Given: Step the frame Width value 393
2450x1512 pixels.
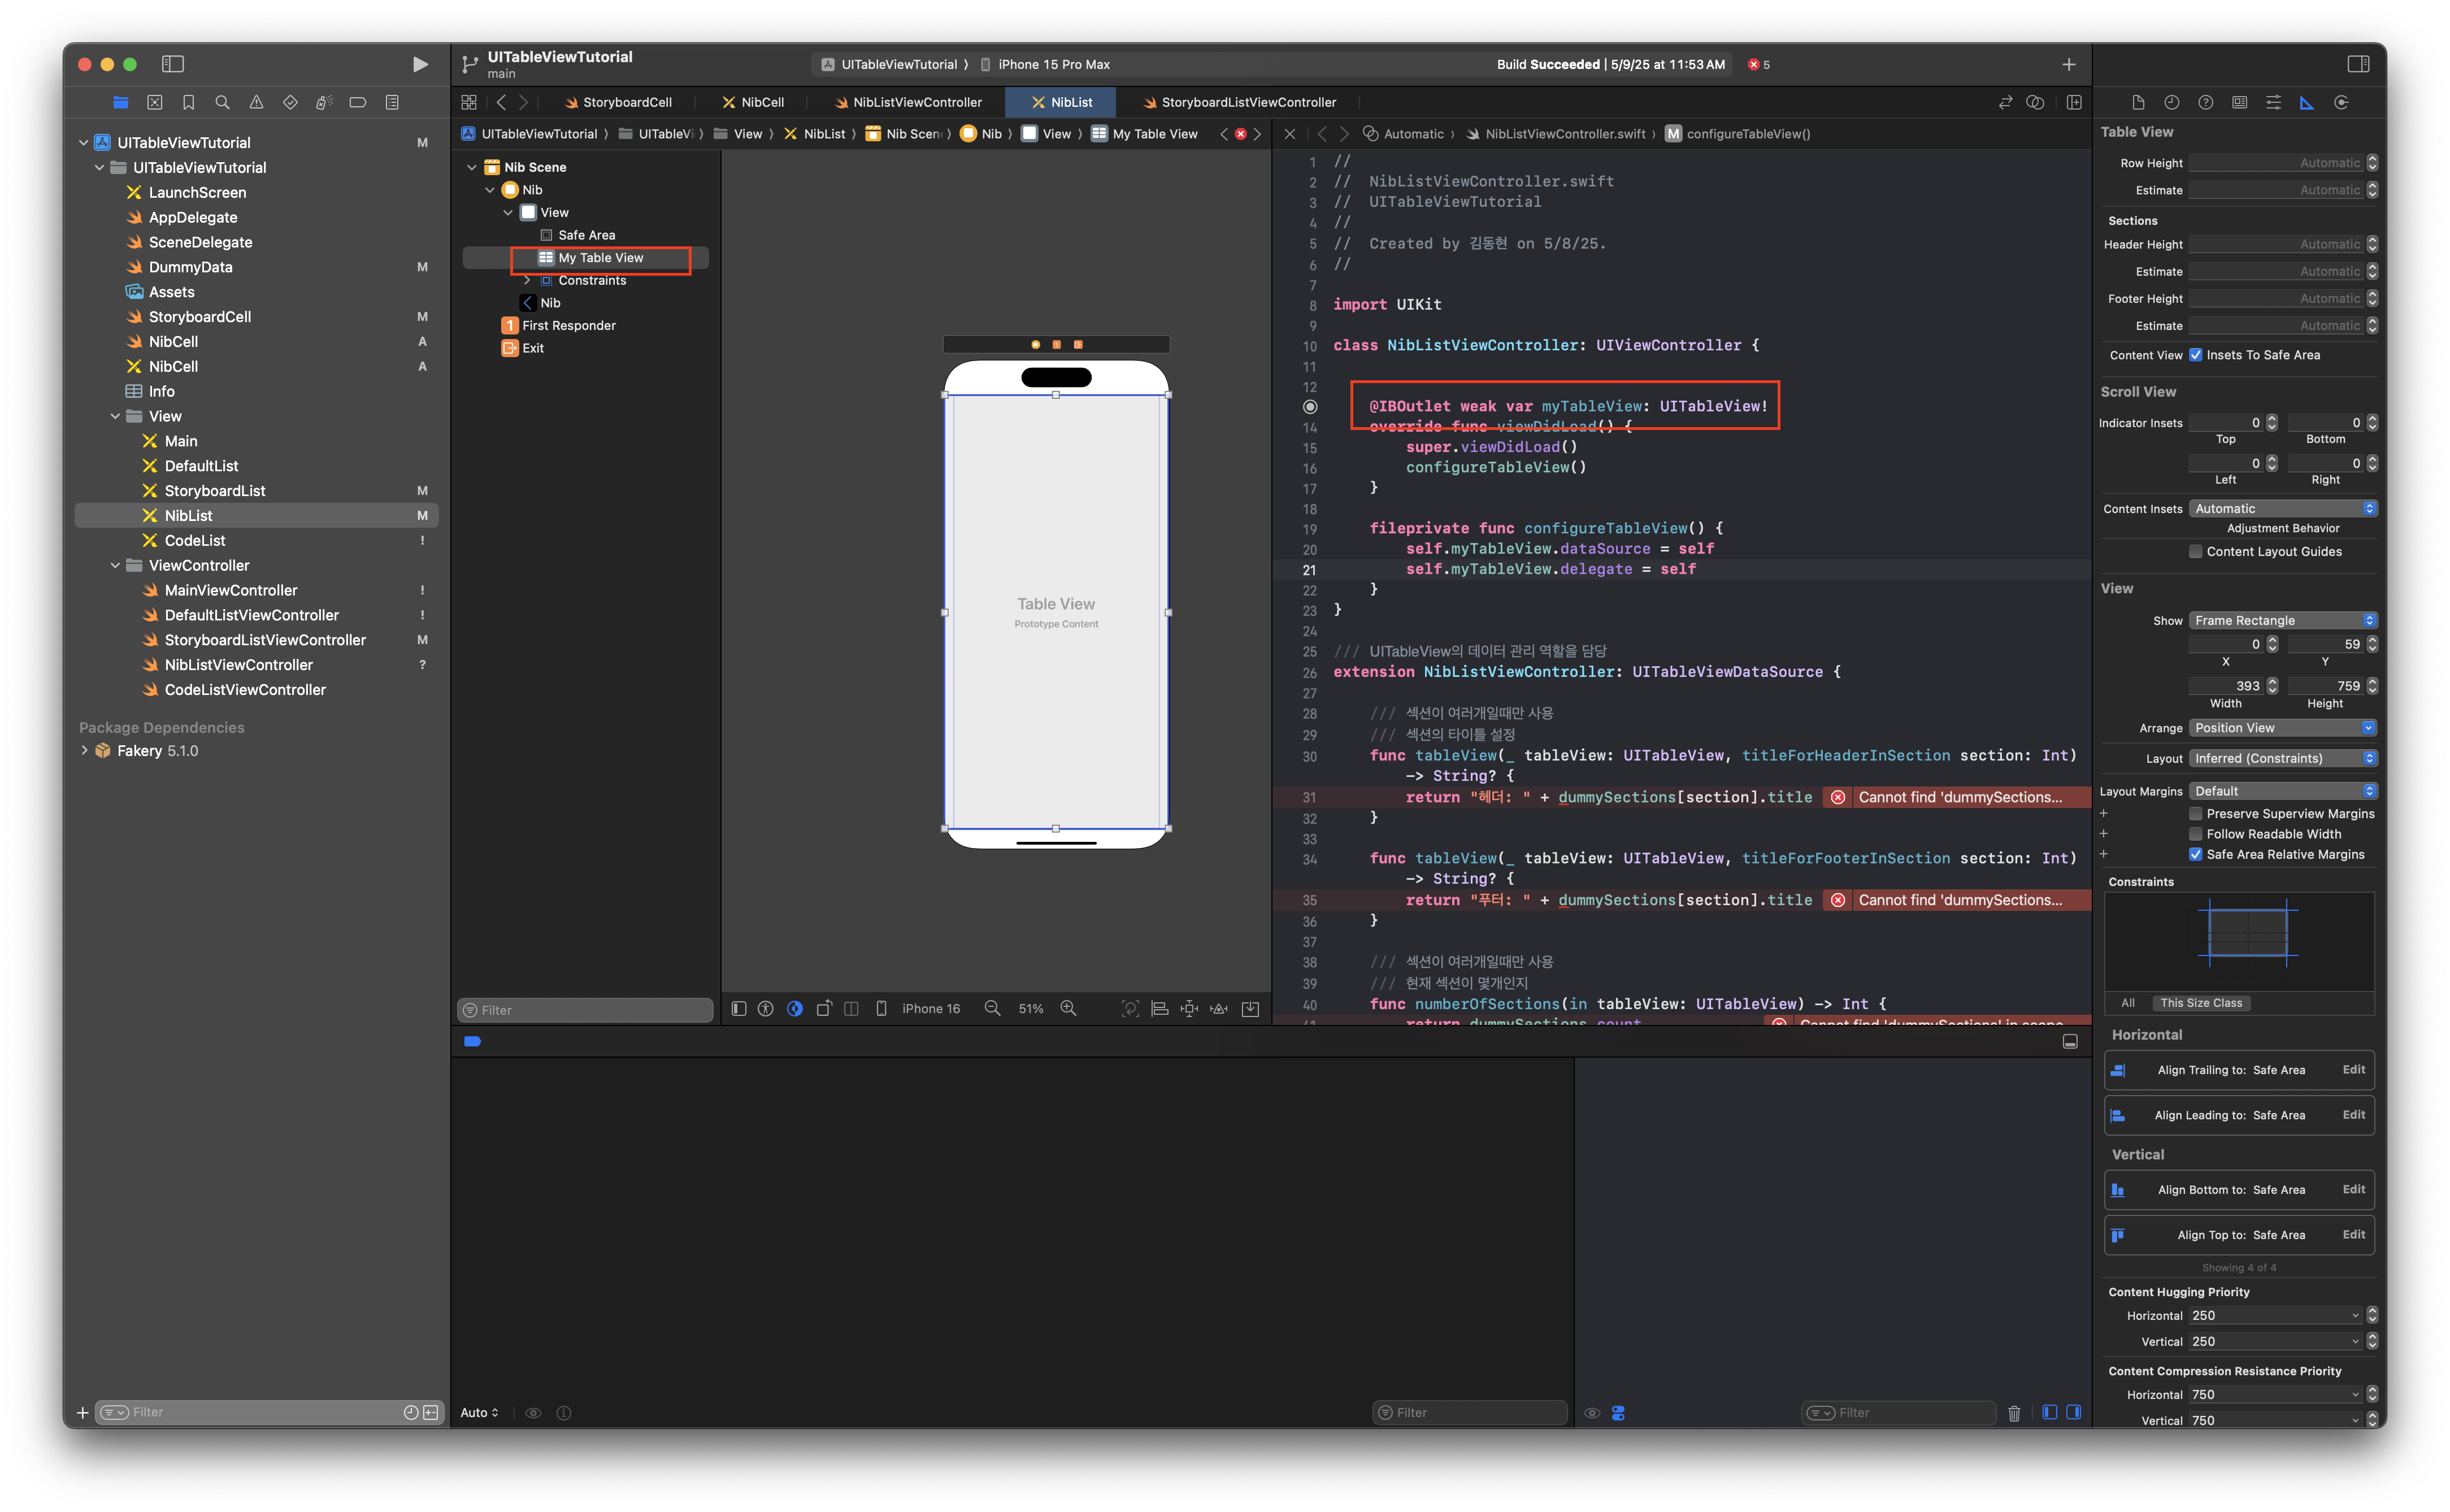Looking at the screenshot, I should coord(2271,685).
